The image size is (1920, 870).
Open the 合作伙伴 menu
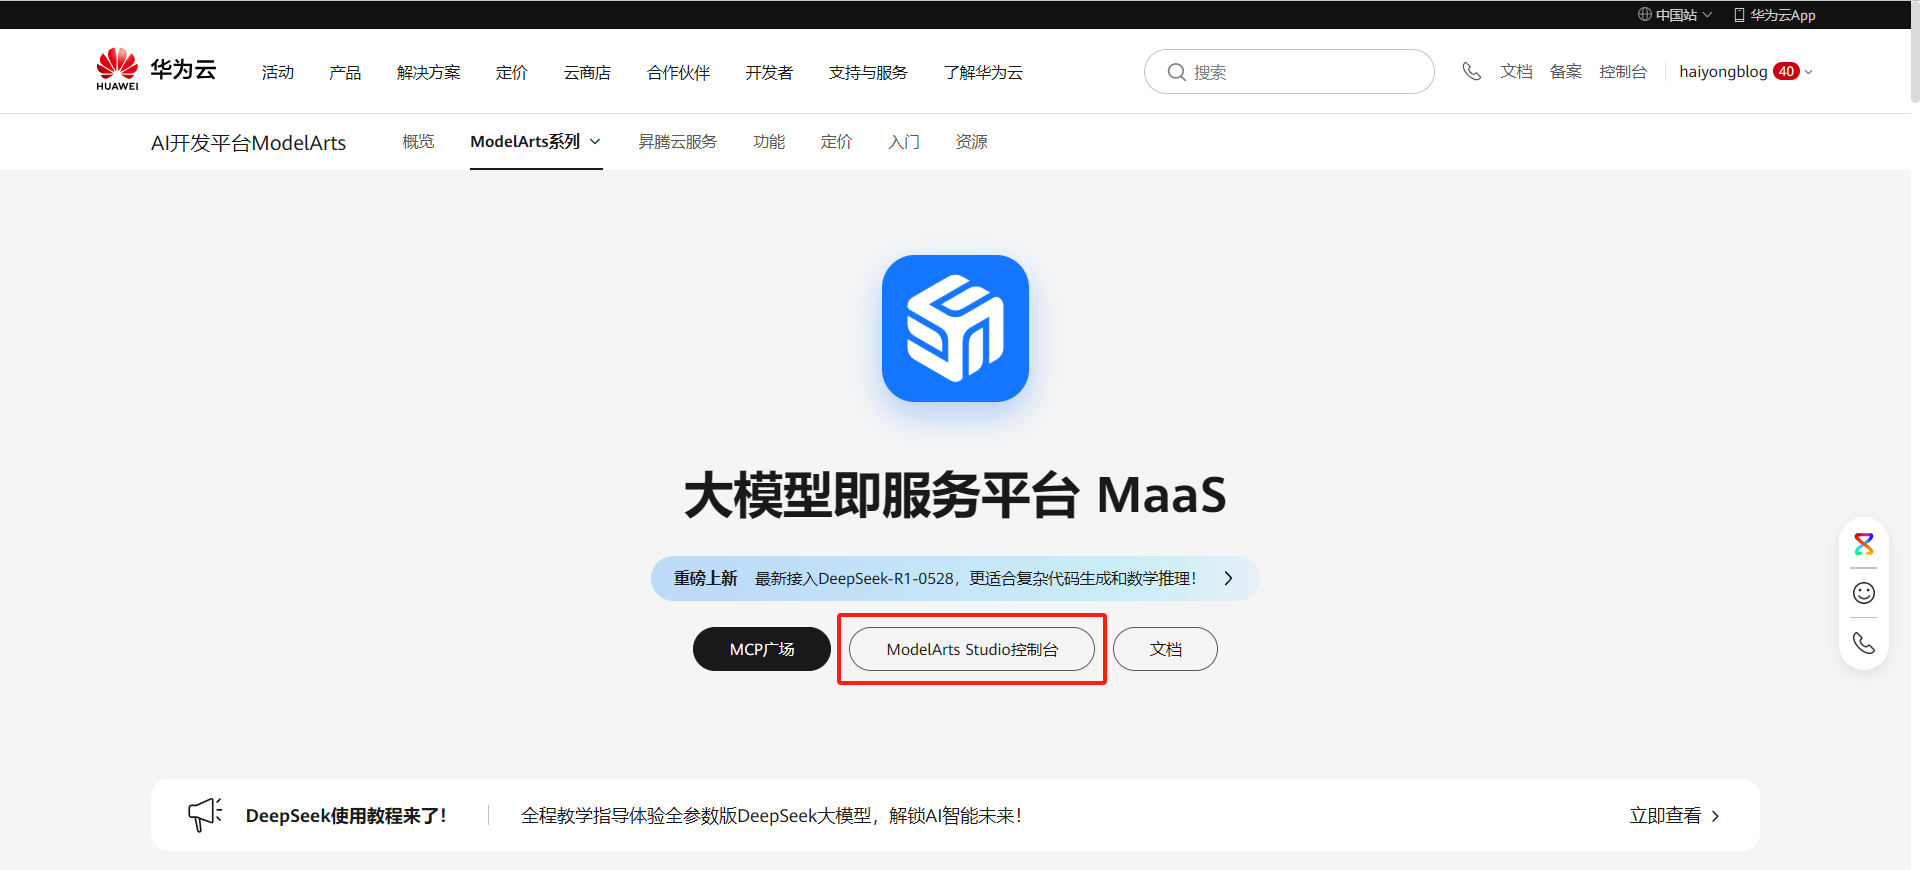pos(678,72)
